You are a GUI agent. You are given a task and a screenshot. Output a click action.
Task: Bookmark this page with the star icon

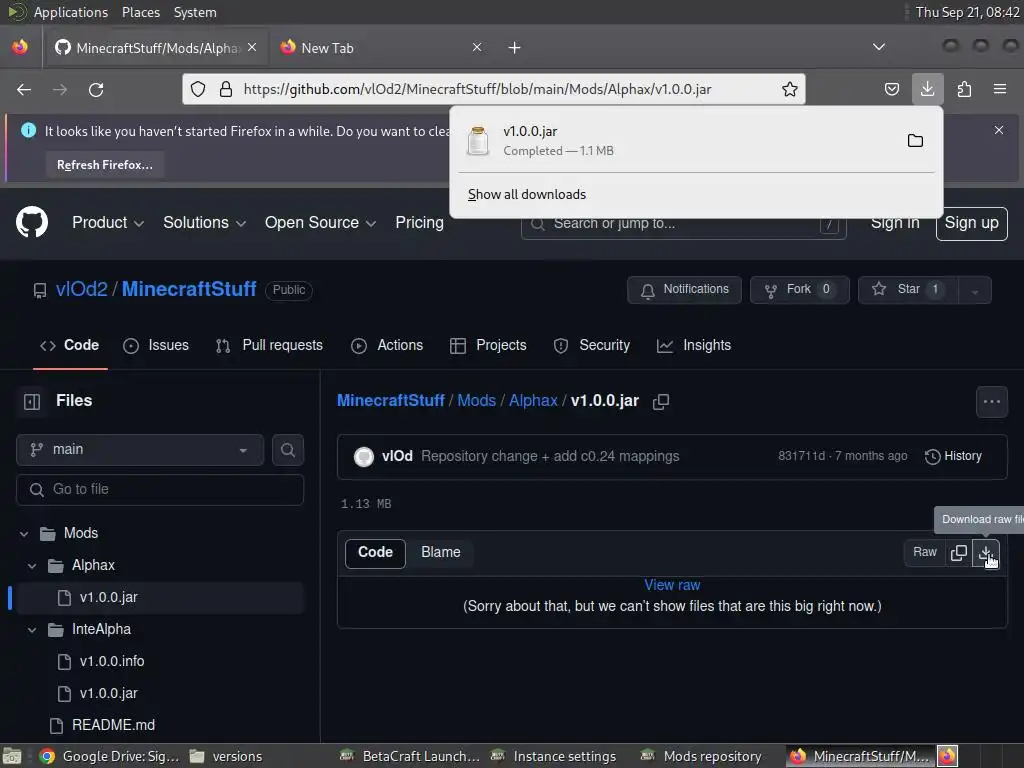(790, 89)
